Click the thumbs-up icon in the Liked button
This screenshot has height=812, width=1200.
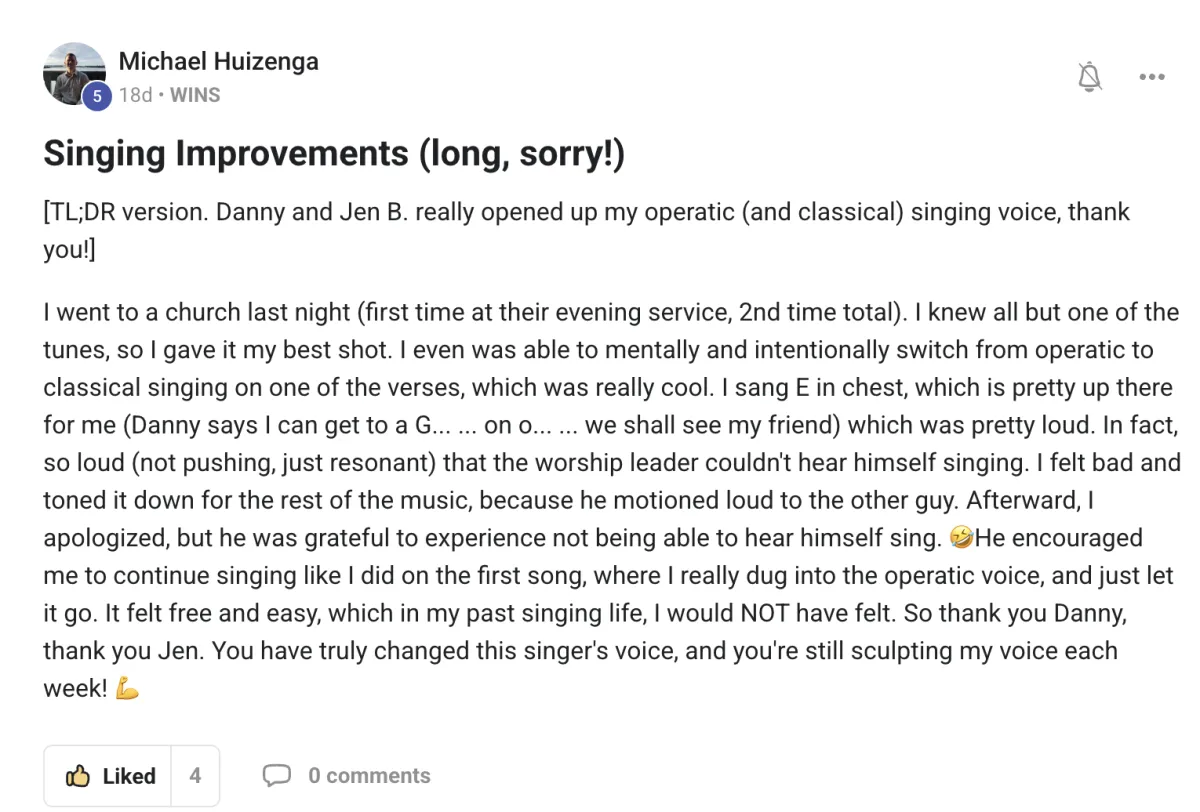pyautogui.click(x=78, y=776)
